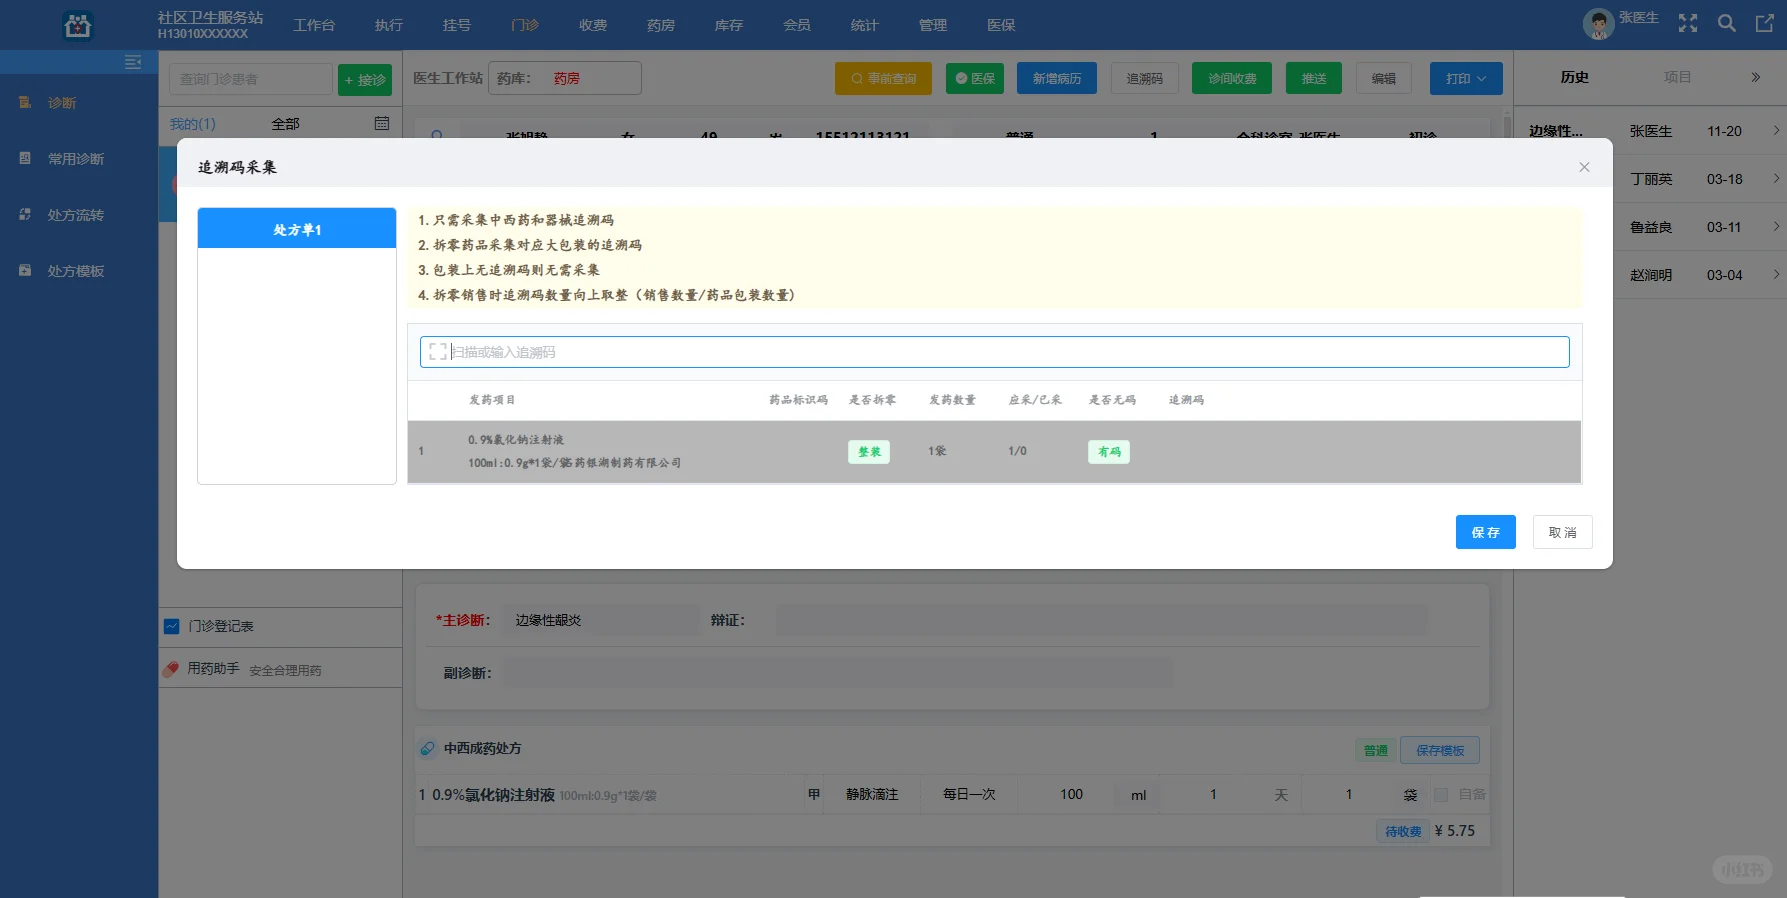Click the 接诊 button

365,80
